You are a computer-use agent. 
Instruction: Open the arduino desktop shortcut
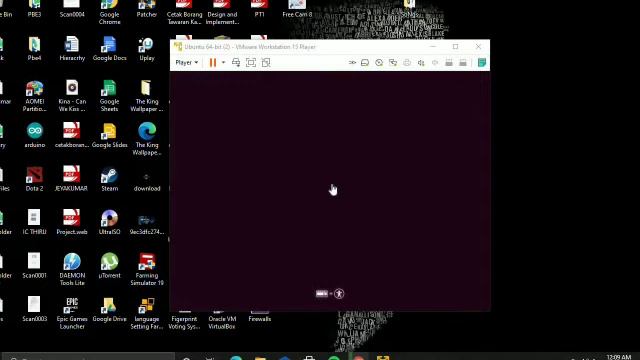pos(35,136)
